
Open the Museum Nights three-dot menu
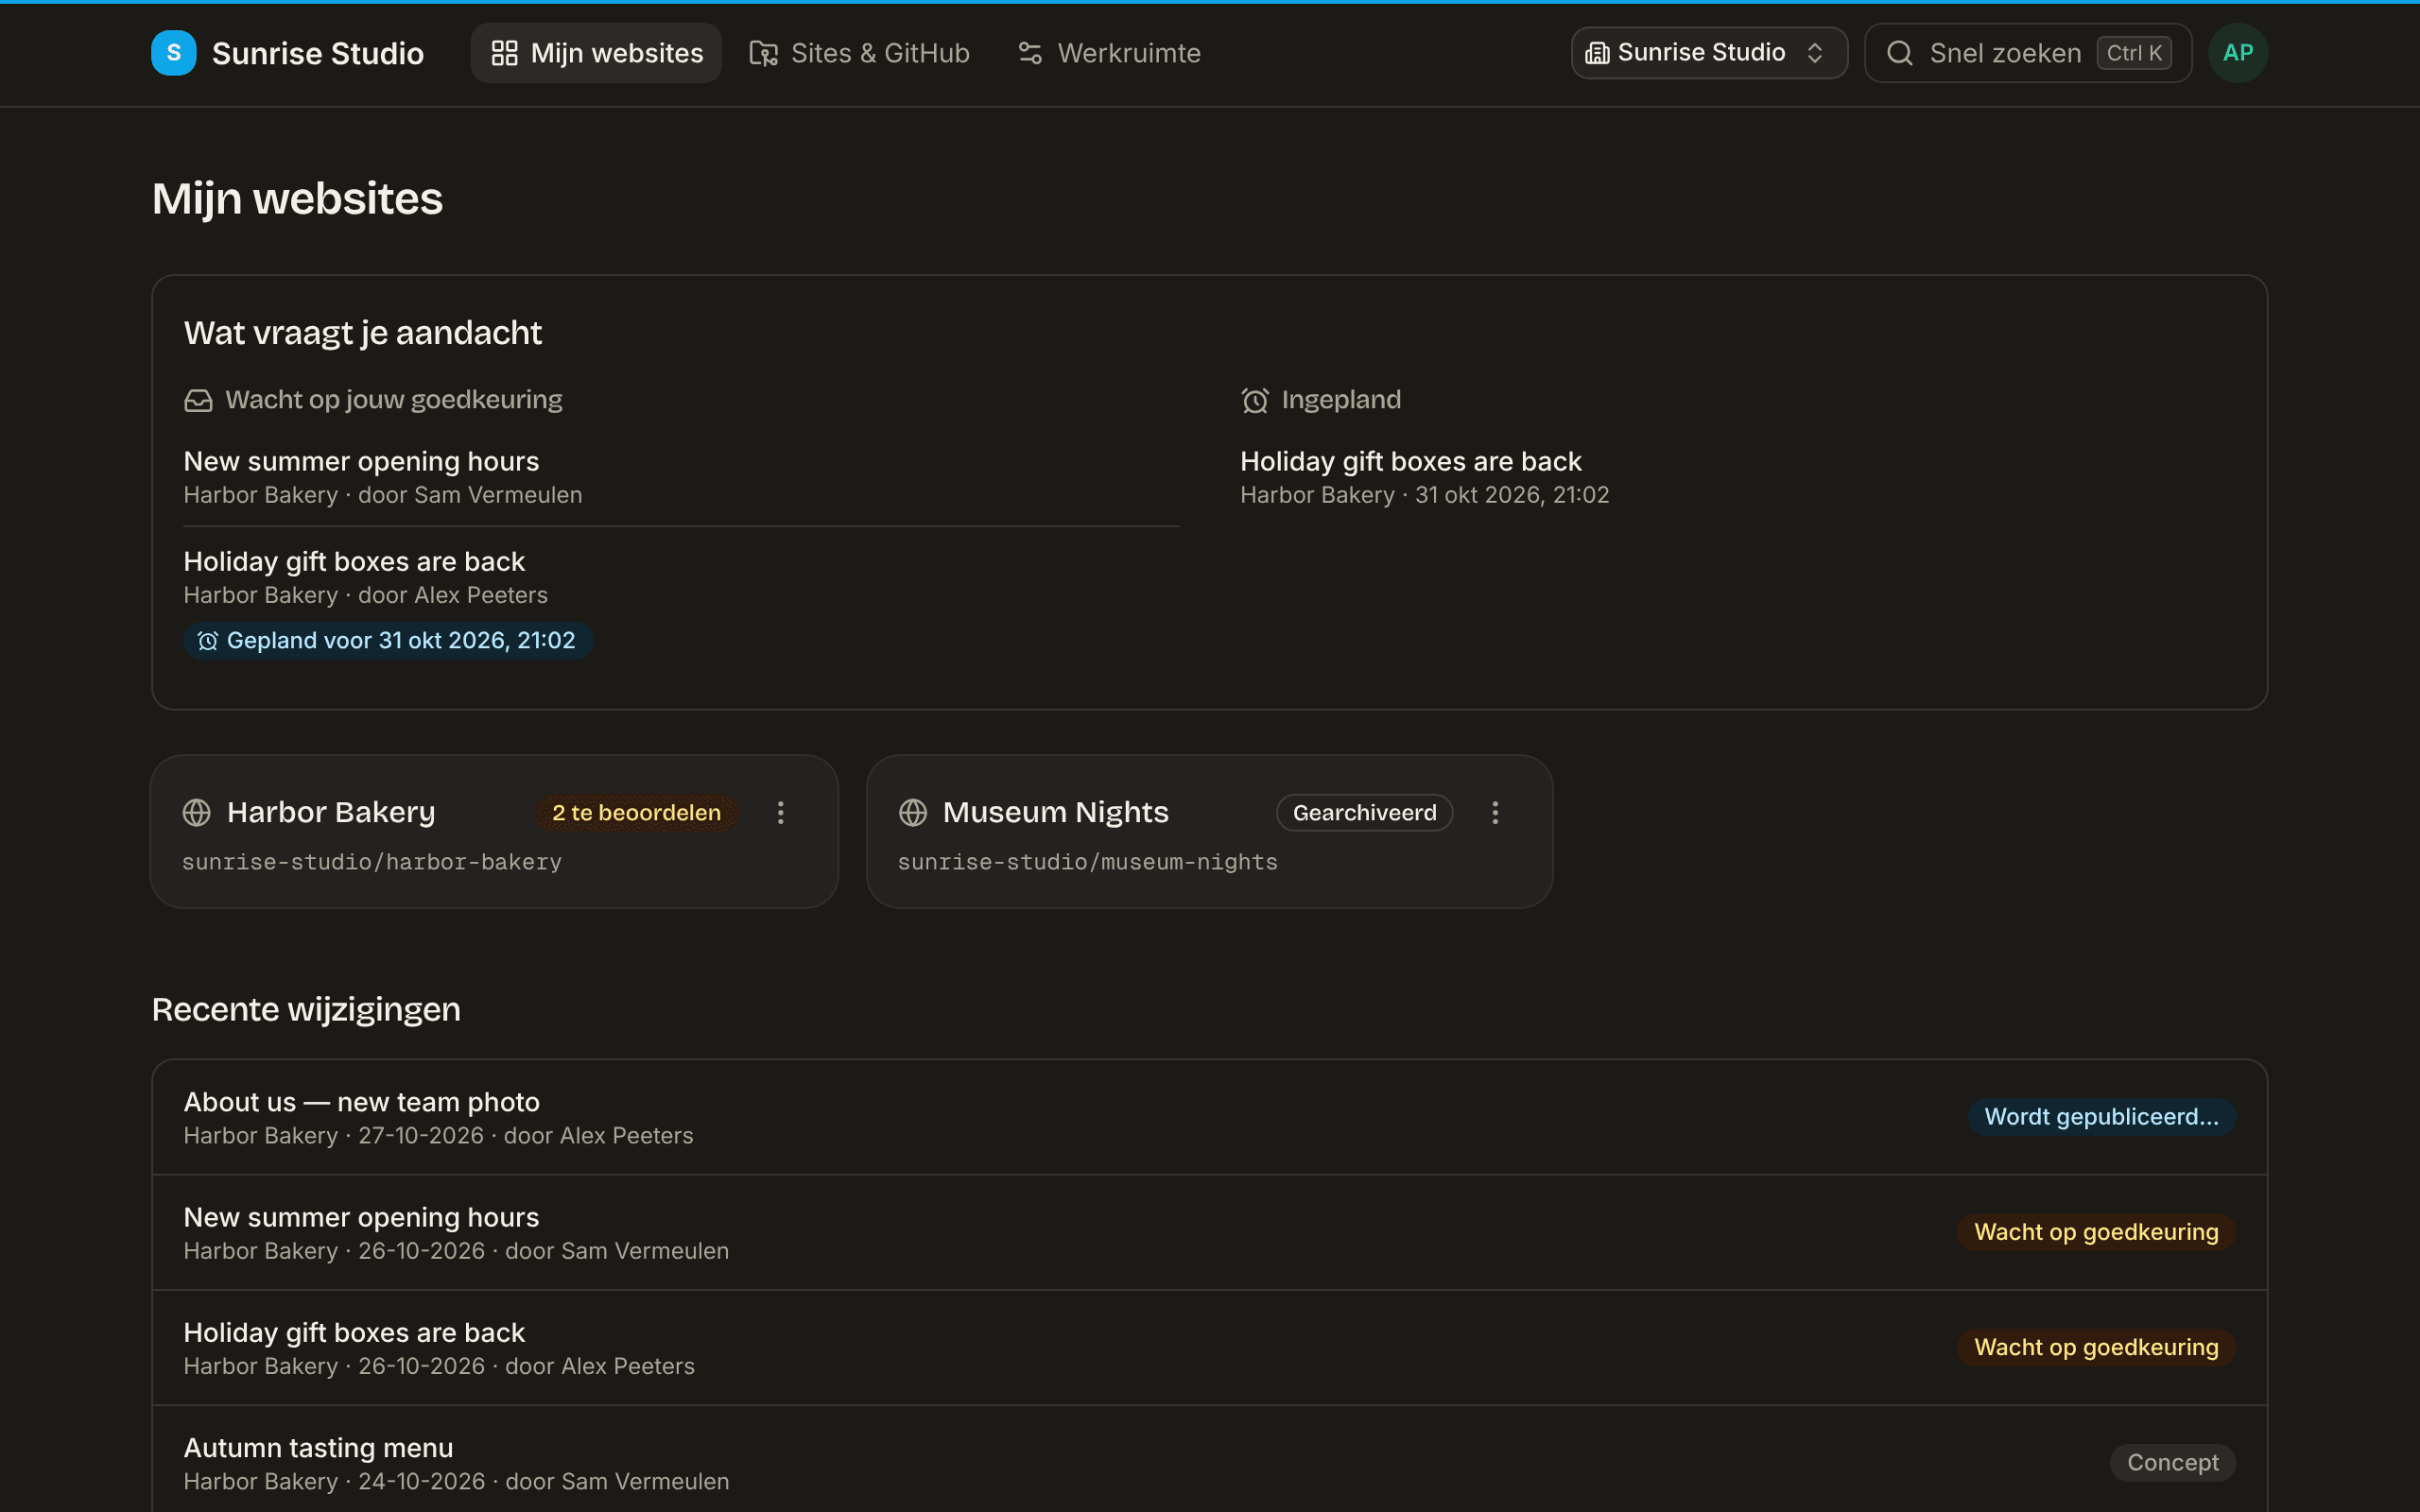(x=1496, y=813)
